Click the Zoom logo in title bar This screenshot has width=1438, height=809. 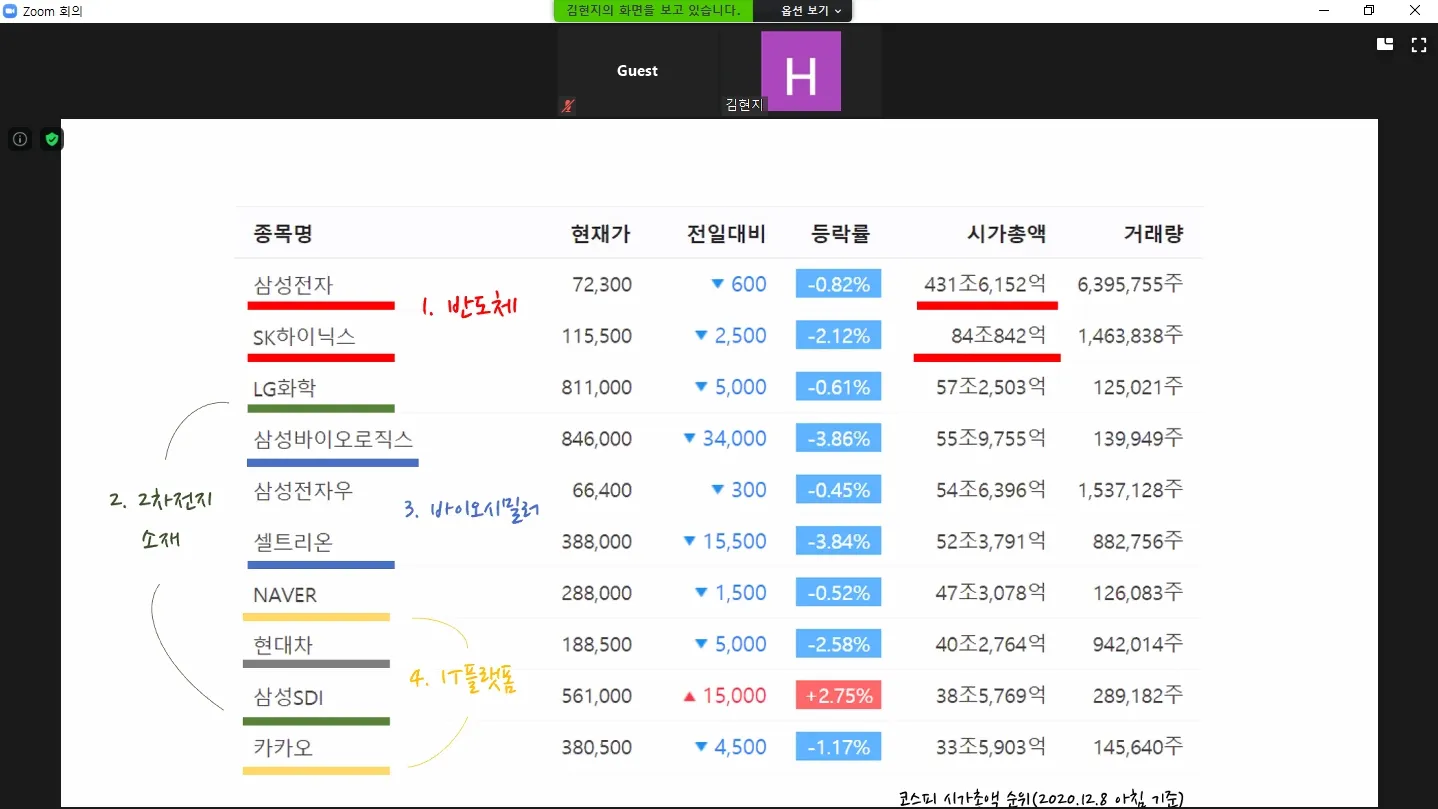(x=11, y=11)
